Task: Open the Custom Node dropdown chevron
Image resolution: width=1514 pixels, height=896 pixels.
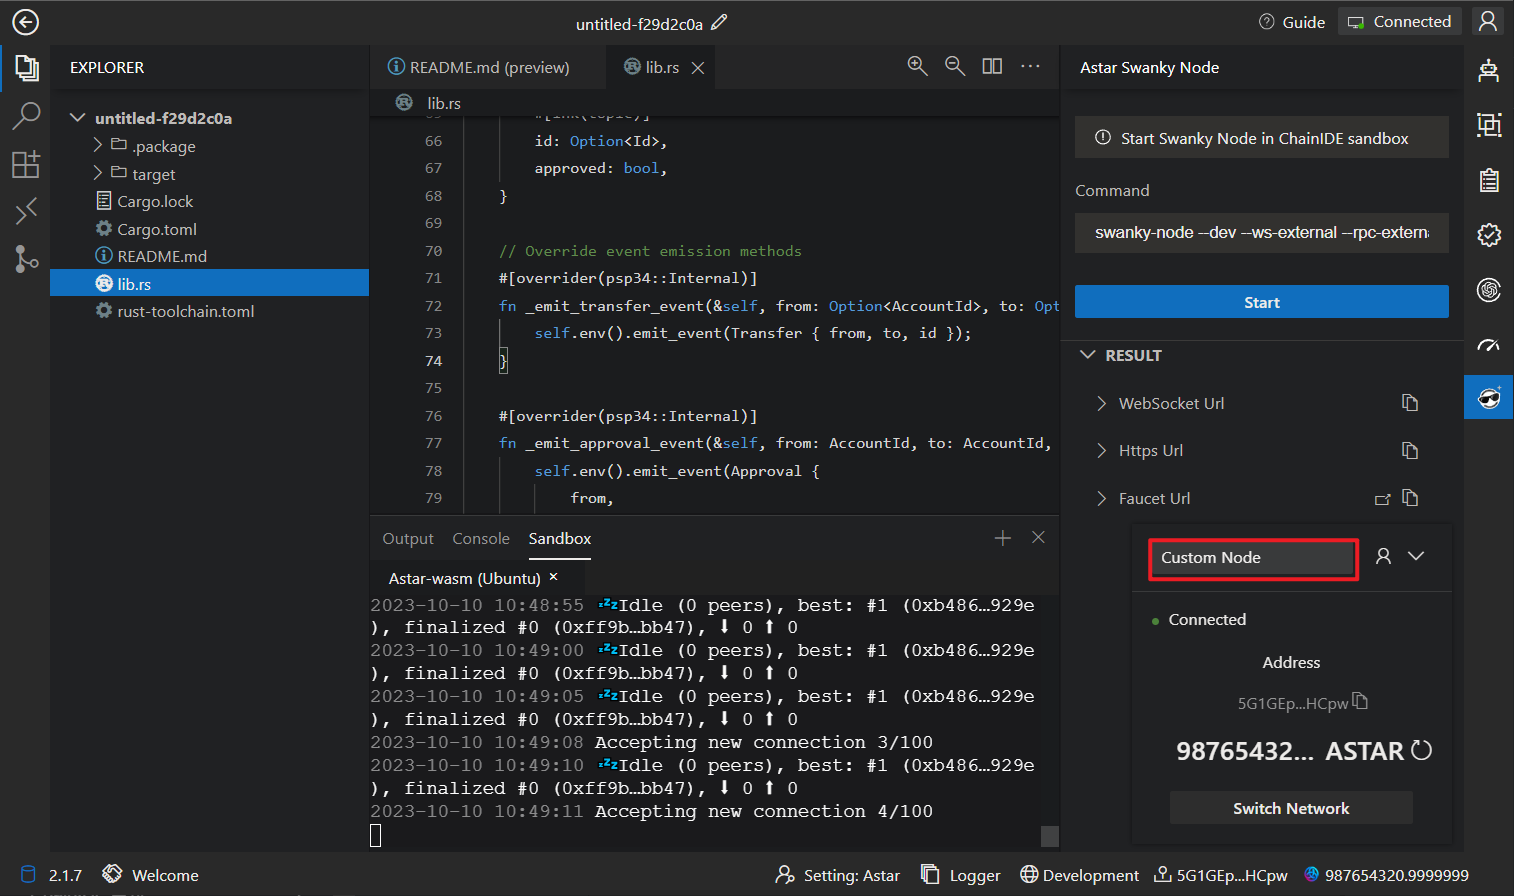Action: pos(1416,556)
